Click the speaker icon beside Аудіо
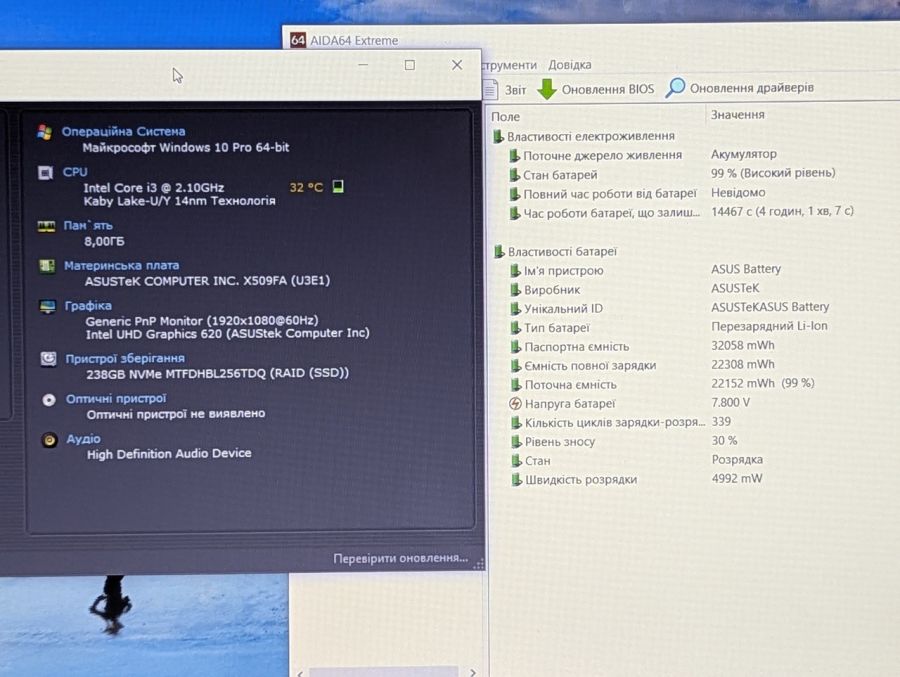 (x=49, y=440)
